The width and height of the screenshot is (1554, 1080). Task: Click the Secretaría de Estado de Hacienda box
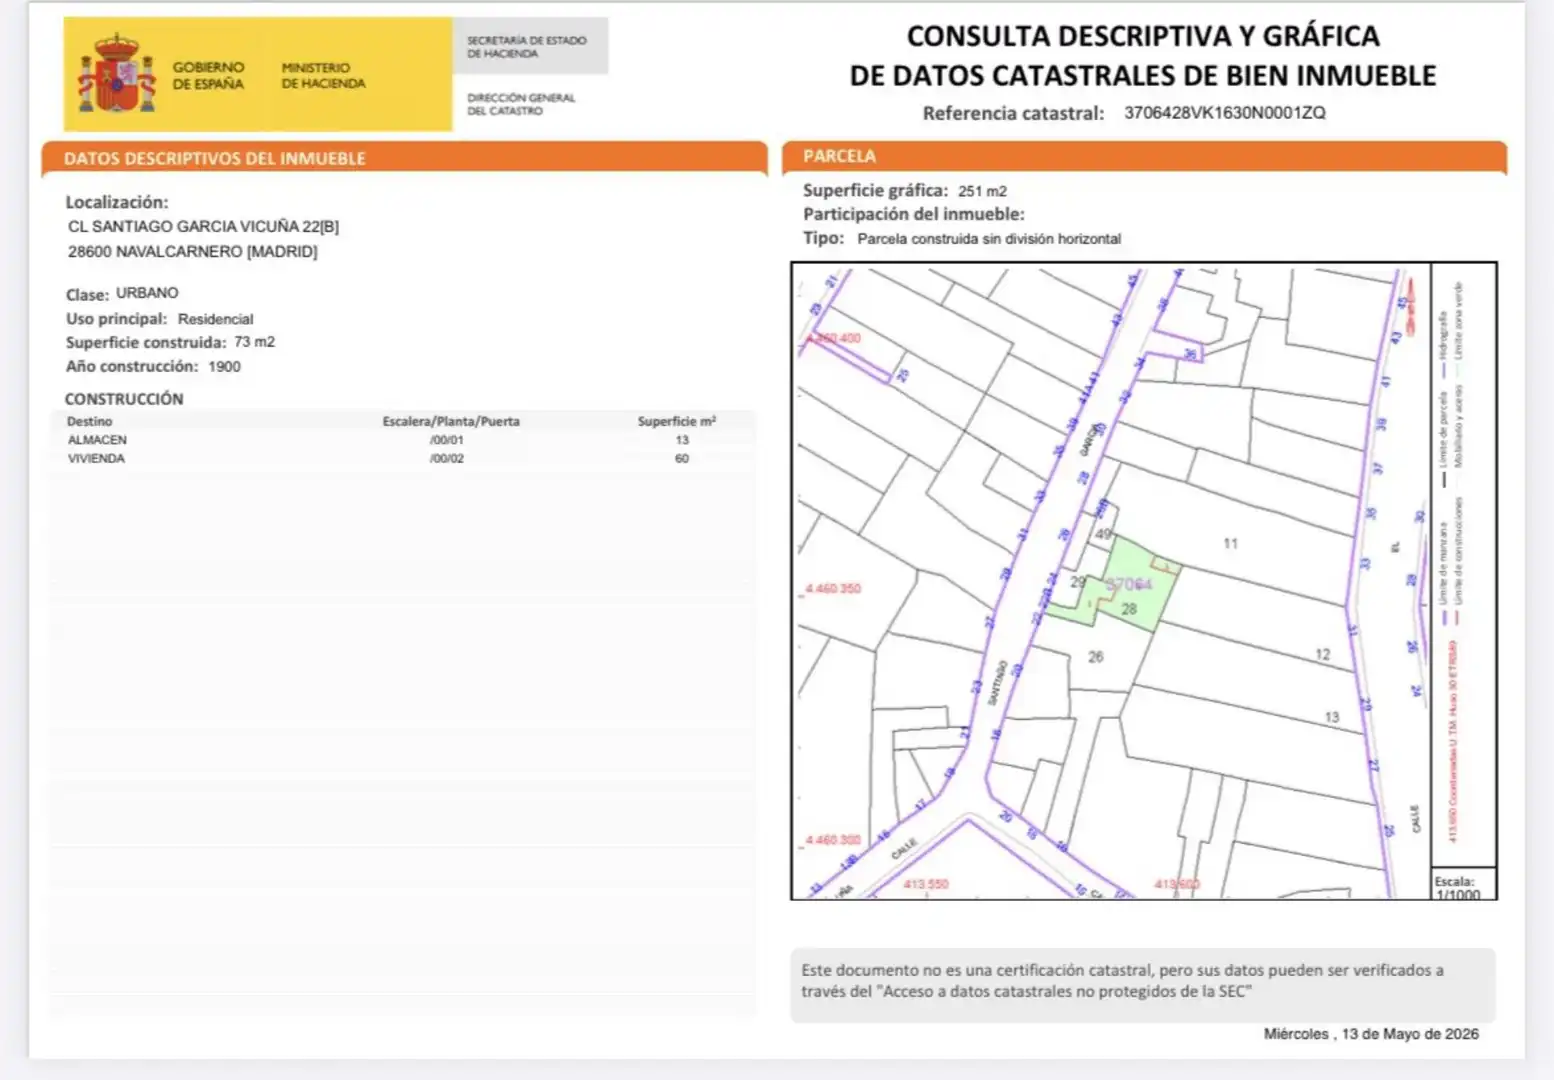point(530,46)
